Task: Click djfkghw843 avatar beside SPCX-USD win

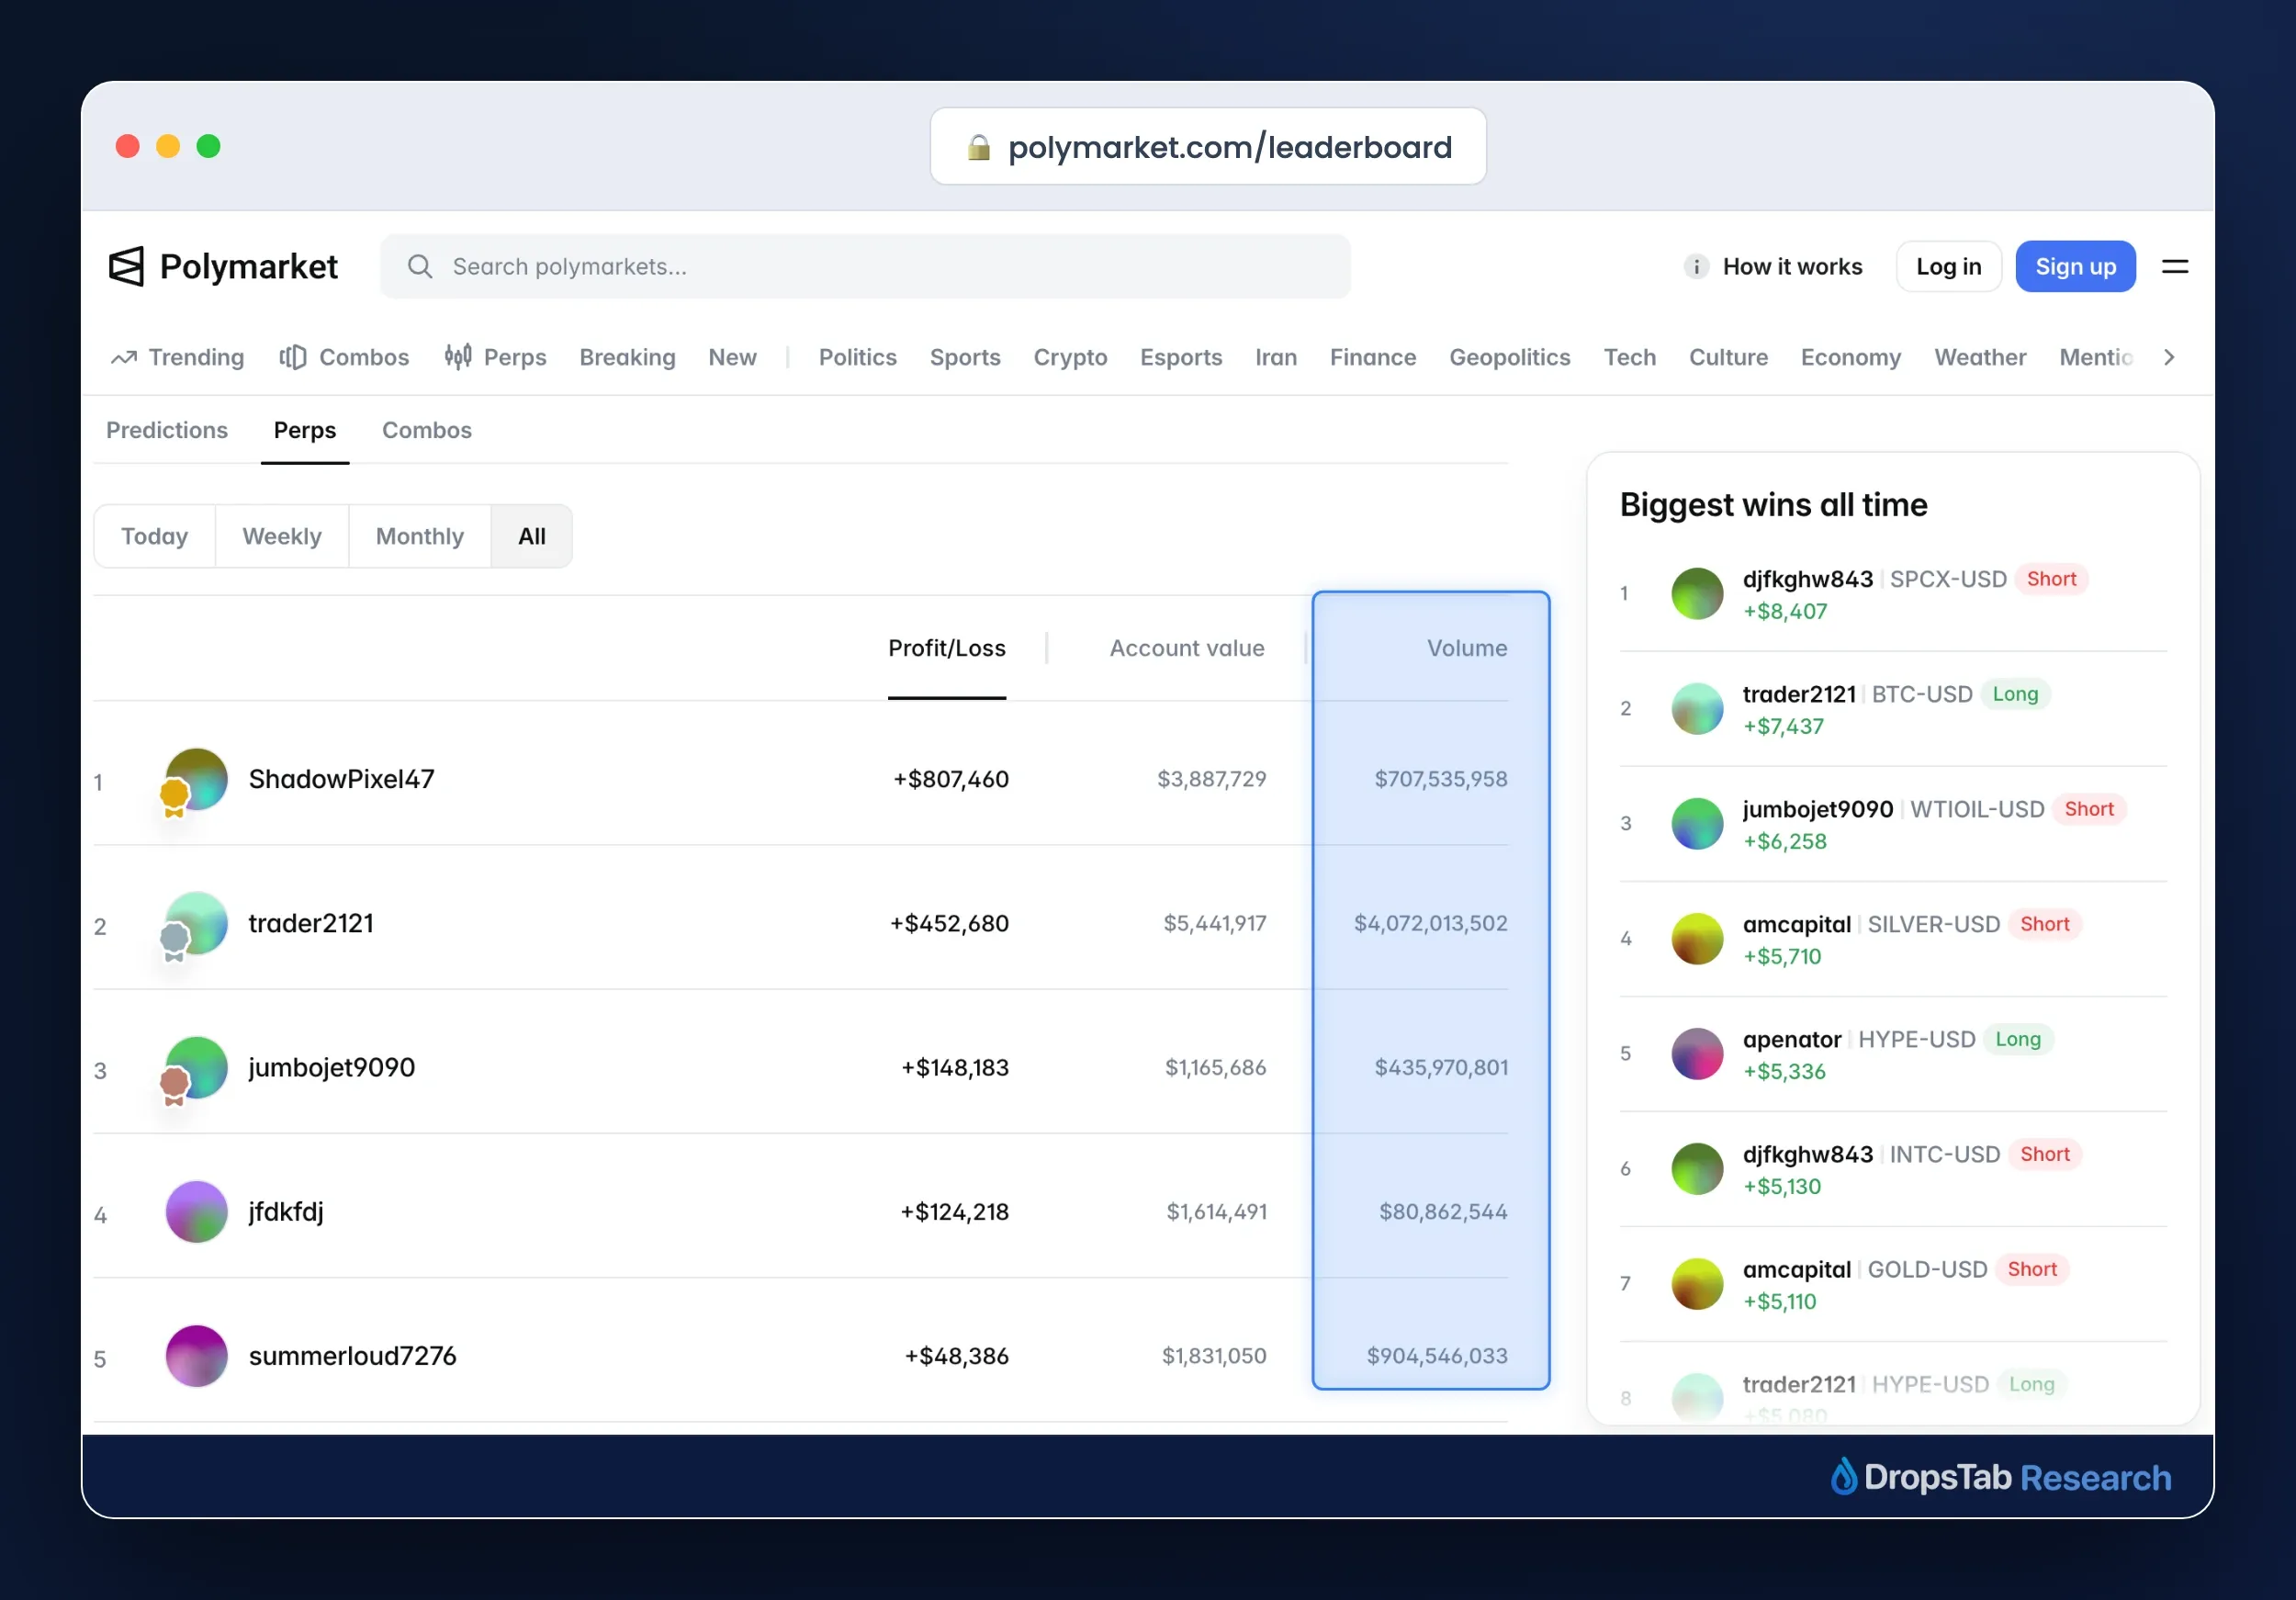Action: click(1697, 594)
